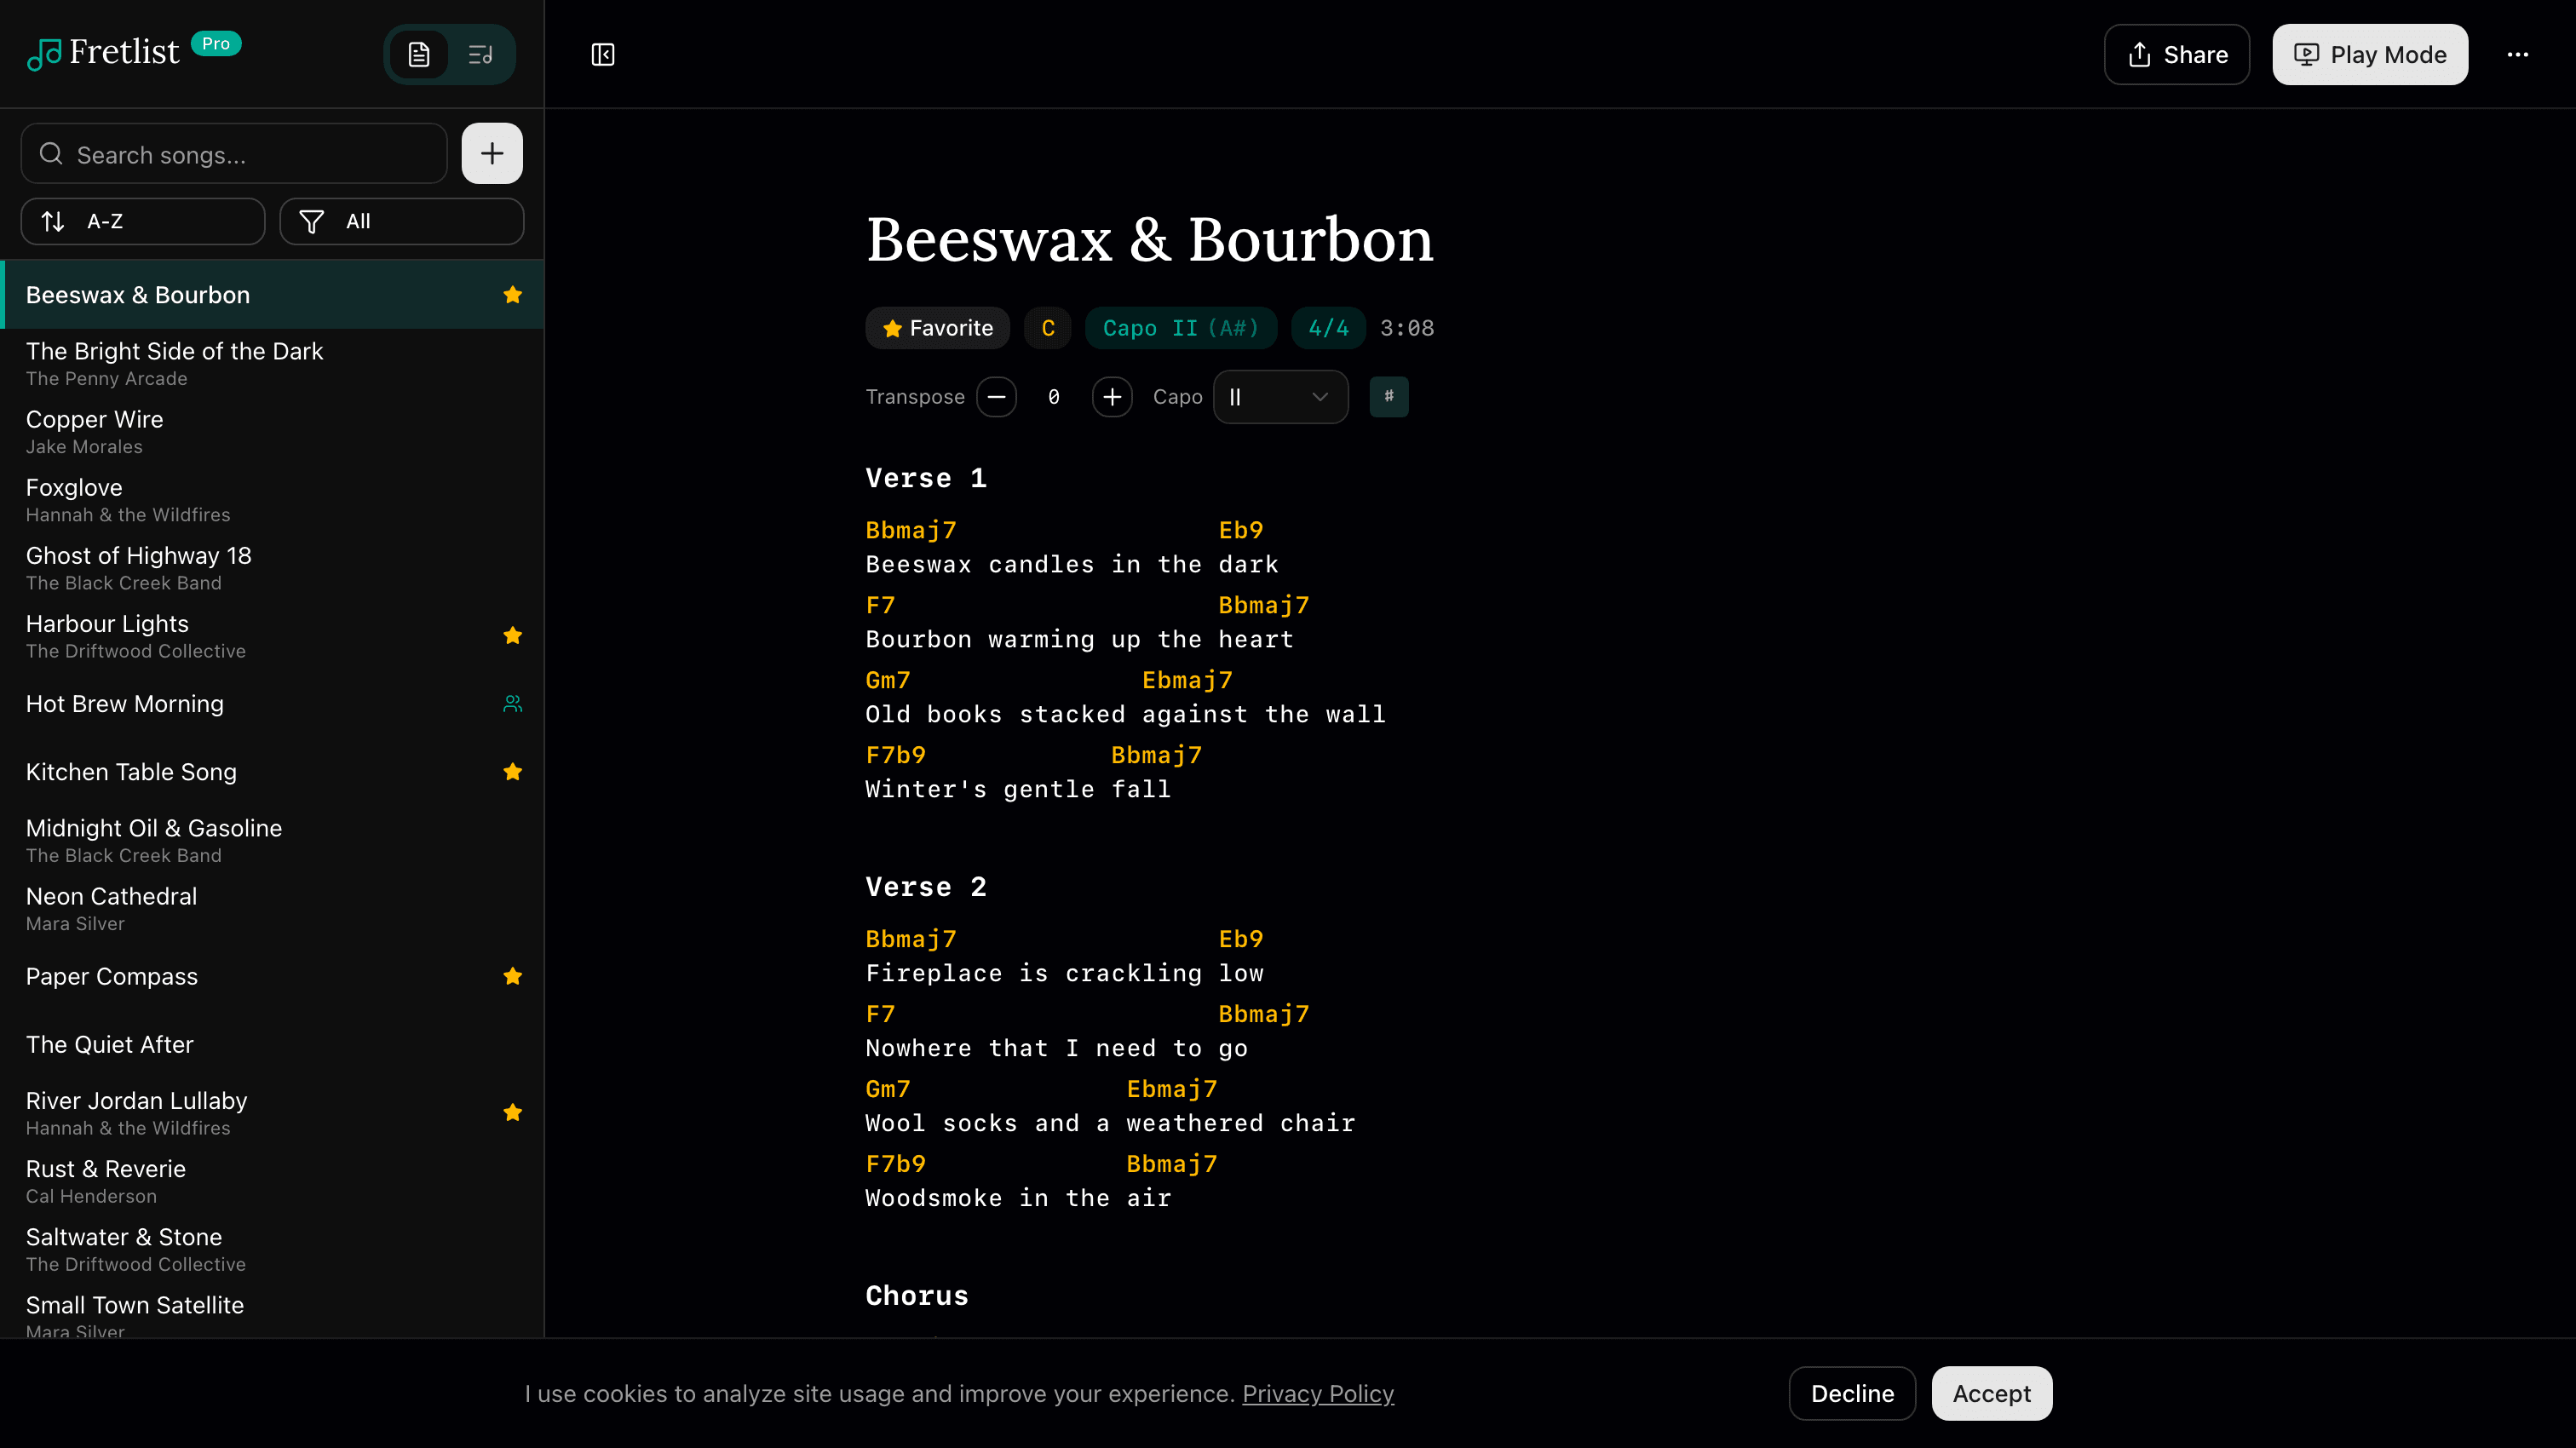2576x1448 pixels.
Task: Open the Share dialog
Action: [x=2176, y=54]
